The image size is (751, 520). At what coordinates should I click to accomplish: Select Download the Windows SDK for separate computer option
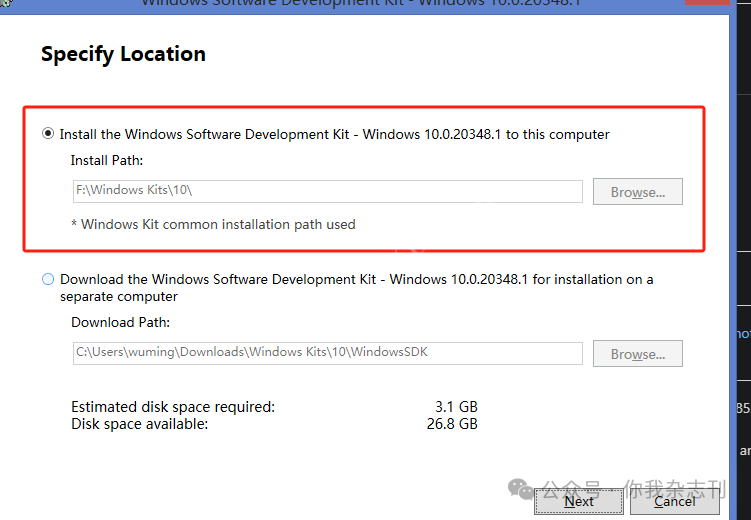click(48, 279)
